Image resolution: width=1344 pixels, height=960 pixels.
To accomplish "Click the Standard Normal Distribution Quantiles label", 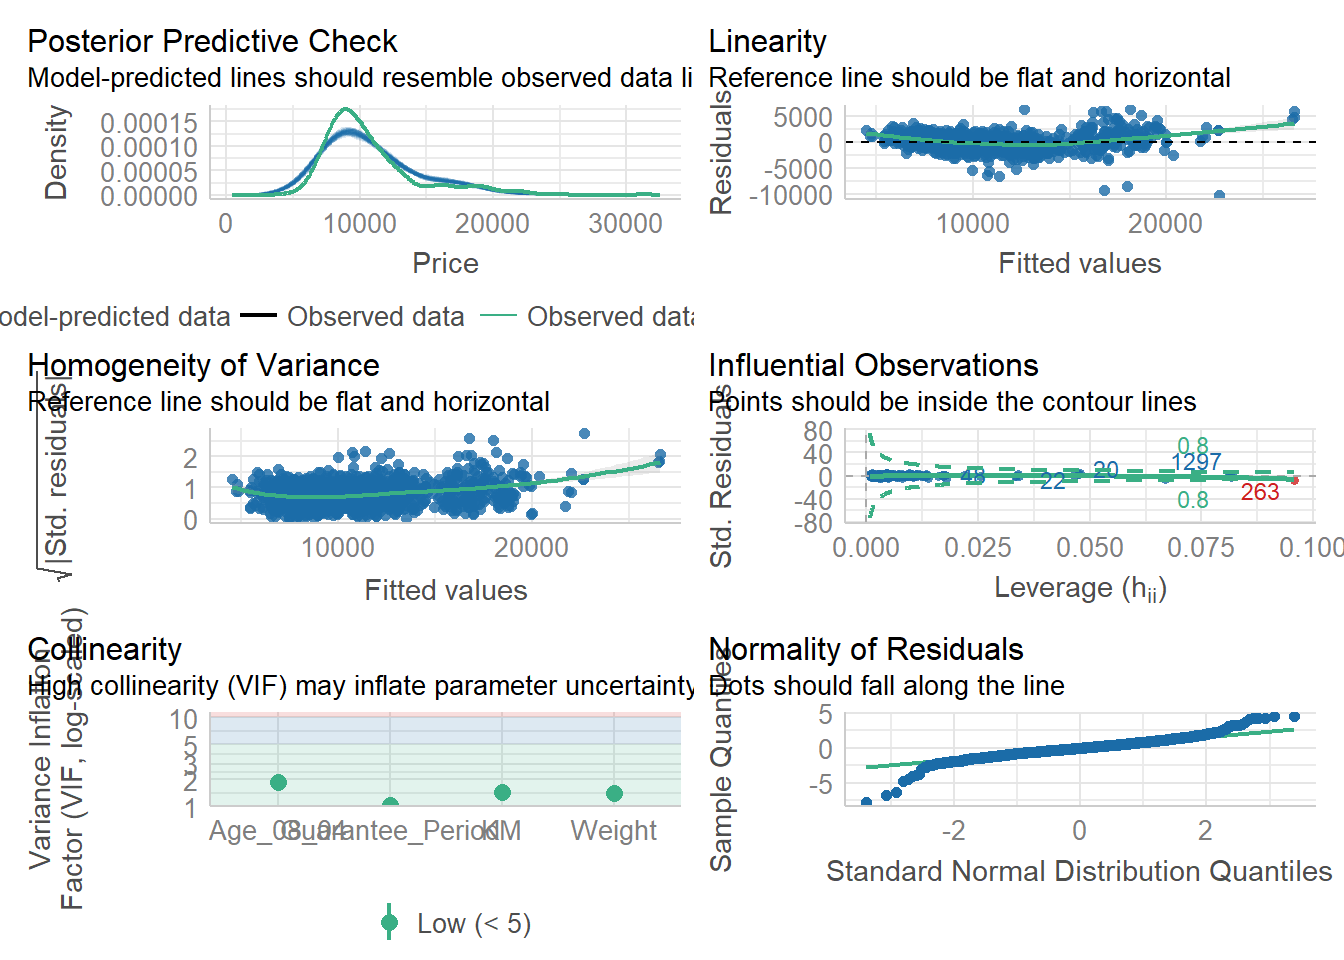I will (x=1079, y=871).
